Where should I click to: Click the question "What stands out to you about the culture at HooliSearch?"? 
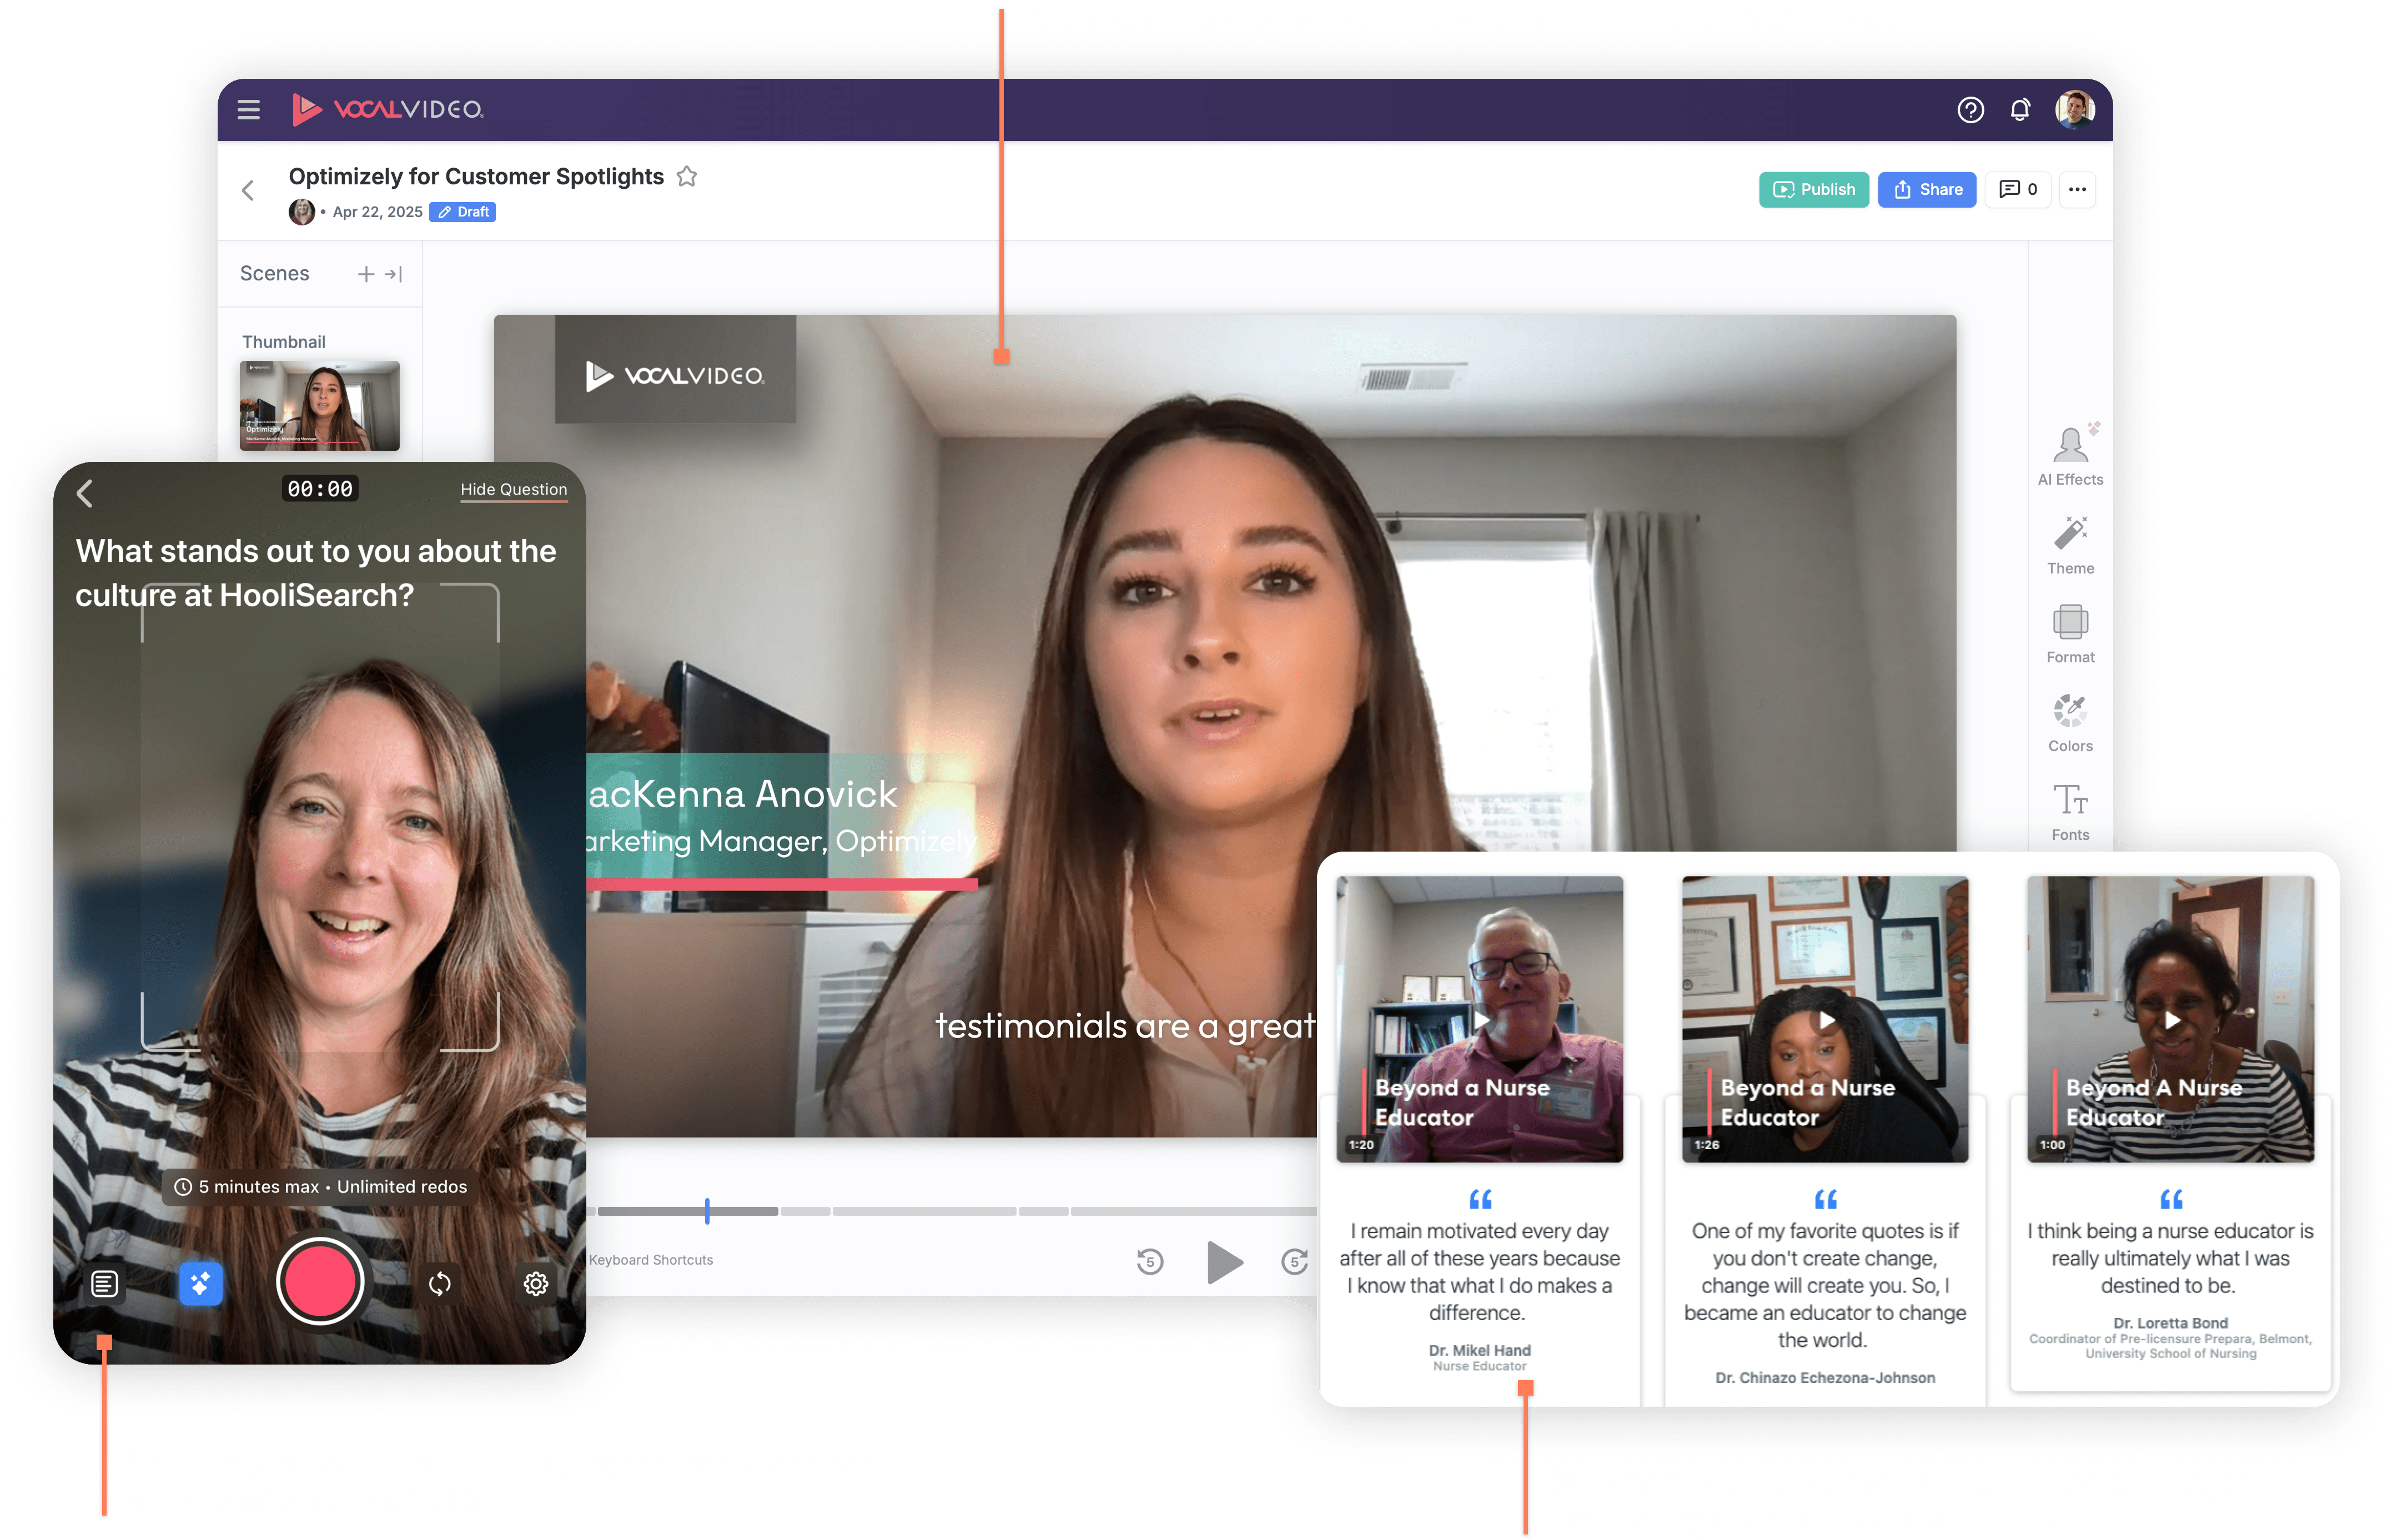click(316, 573)
